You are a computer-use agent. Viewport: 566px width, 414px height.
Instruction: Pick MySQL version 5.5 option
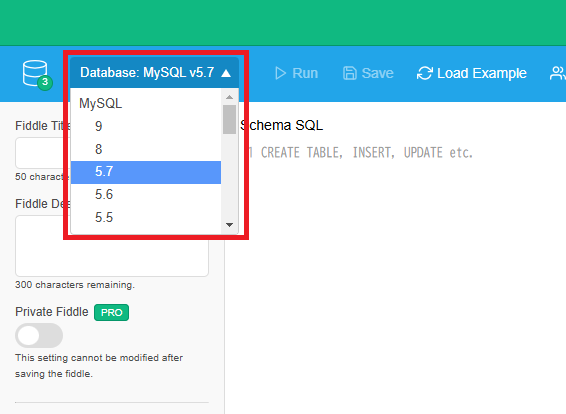pyautogui.click(x=146, y=218)
